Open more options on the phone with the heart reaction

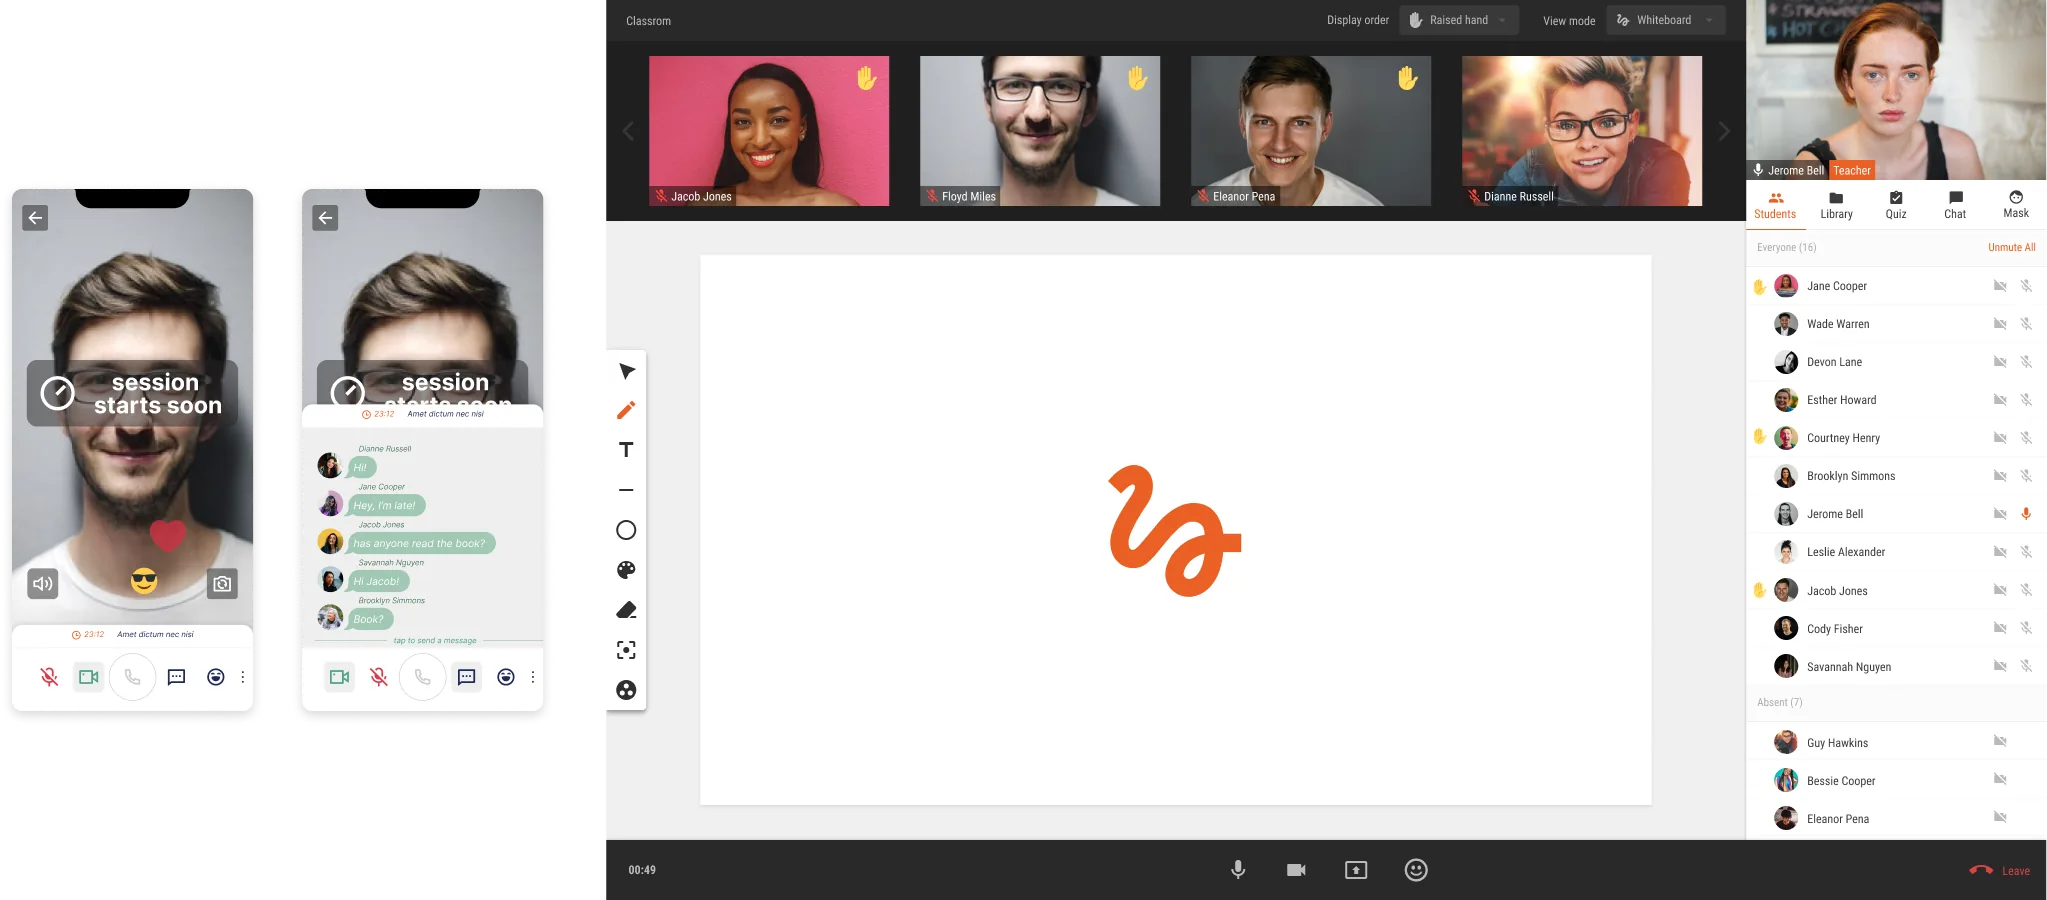[x=243, y=677]
